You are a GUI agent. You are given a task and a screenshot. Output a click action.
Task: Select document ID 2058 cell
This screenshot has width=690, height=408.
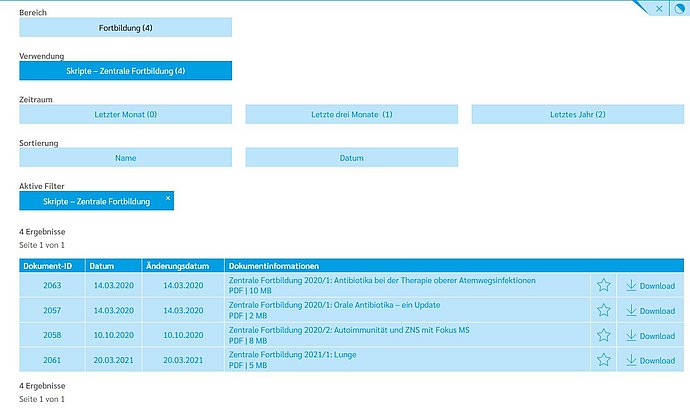click(52, 335)
